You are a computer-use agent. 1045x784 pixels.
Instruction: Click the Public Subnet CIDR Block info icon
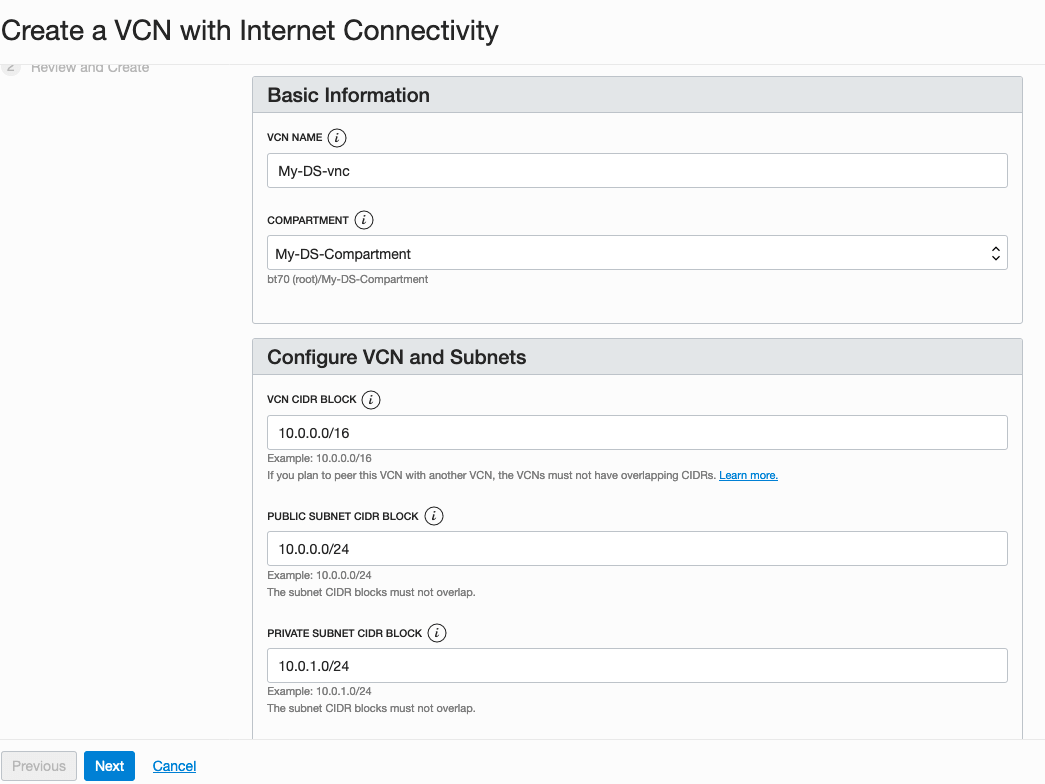click(434, 516)
